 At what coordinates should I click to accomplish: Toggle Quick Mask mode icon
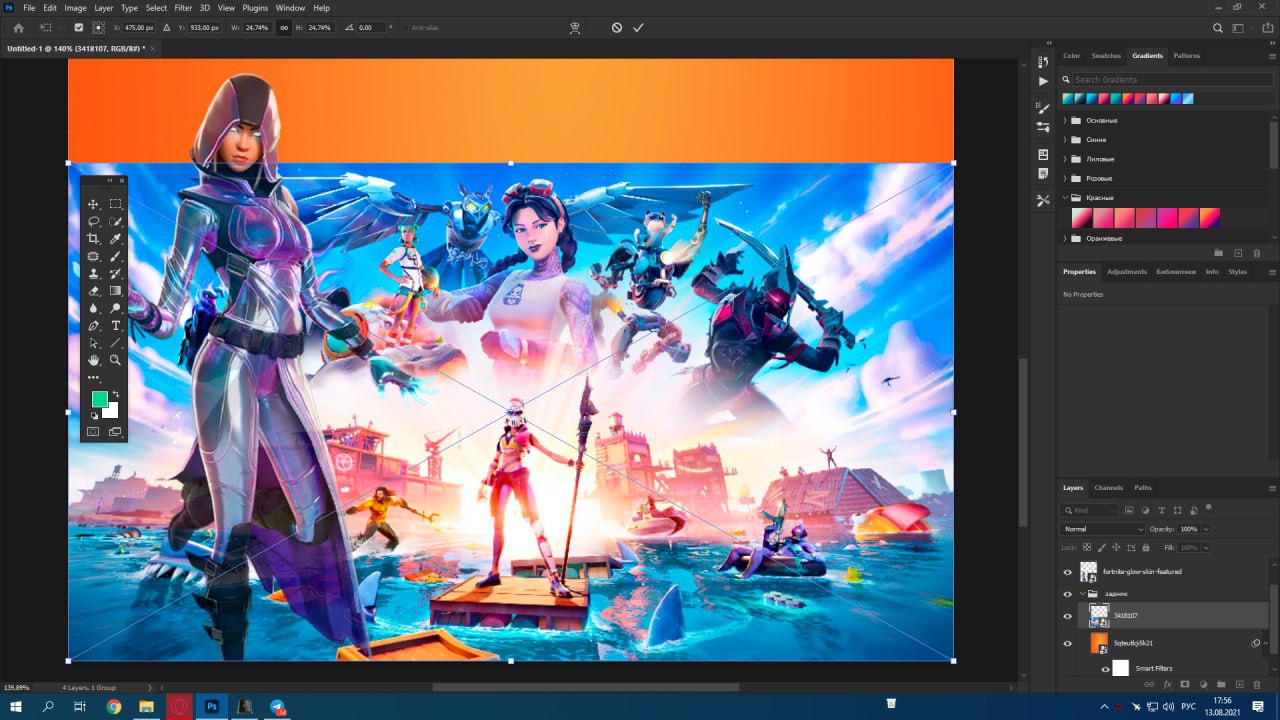point(94,432)
